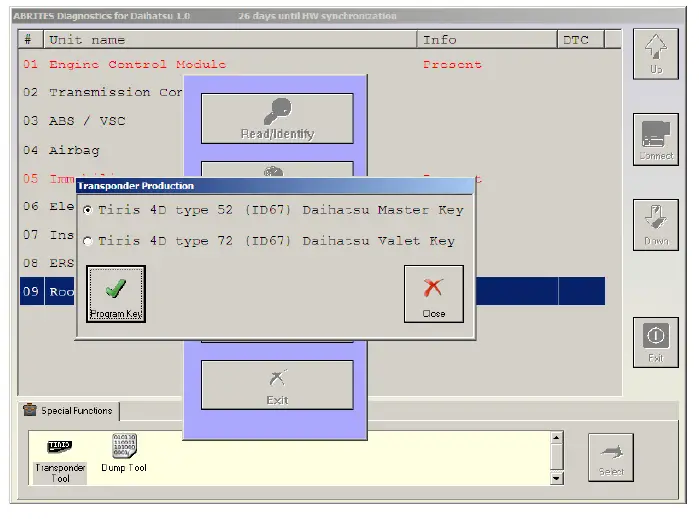Select row 03 ABS / VSC
Image resolution: width=699 pixels, height=519 pixels.
102,121
